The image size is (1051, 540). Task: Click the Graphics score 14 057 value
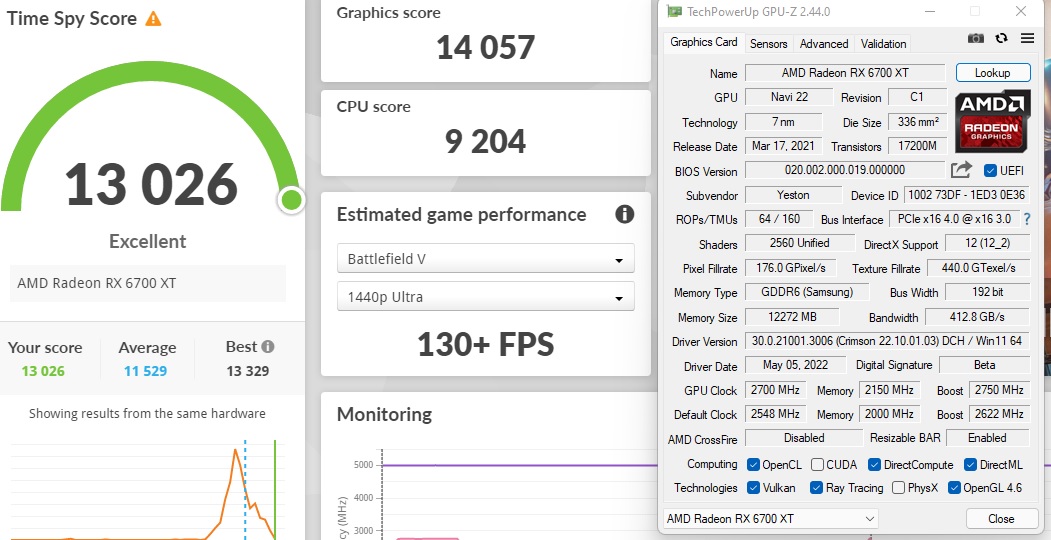[485, 48]
